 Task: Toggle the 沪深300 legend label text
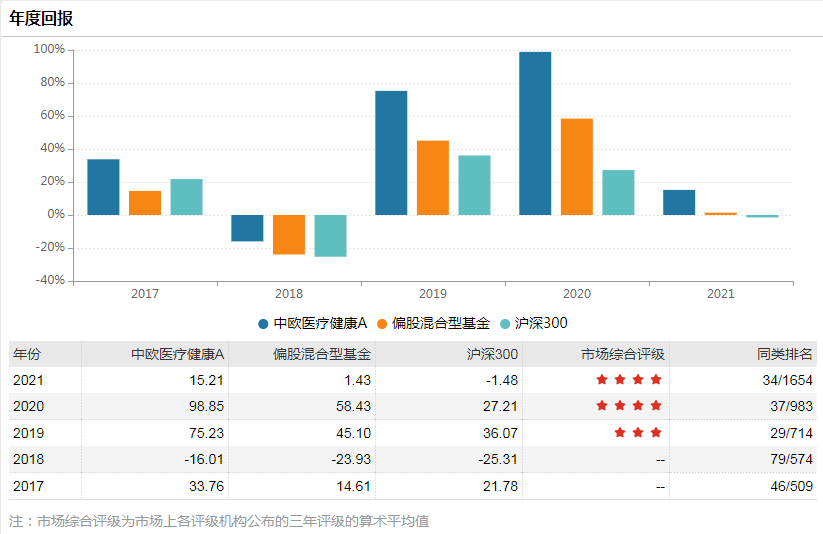(541, 323)
